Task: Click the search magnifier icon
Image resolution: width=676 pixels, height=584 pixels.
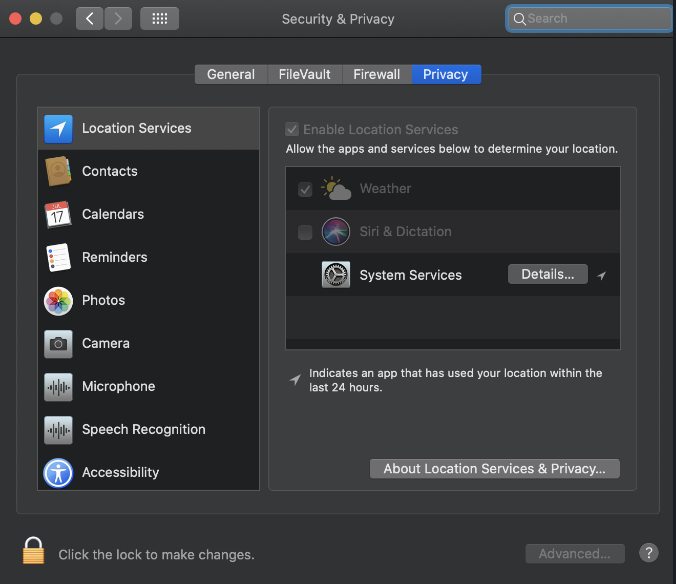Action: click(x=520, y=19)
